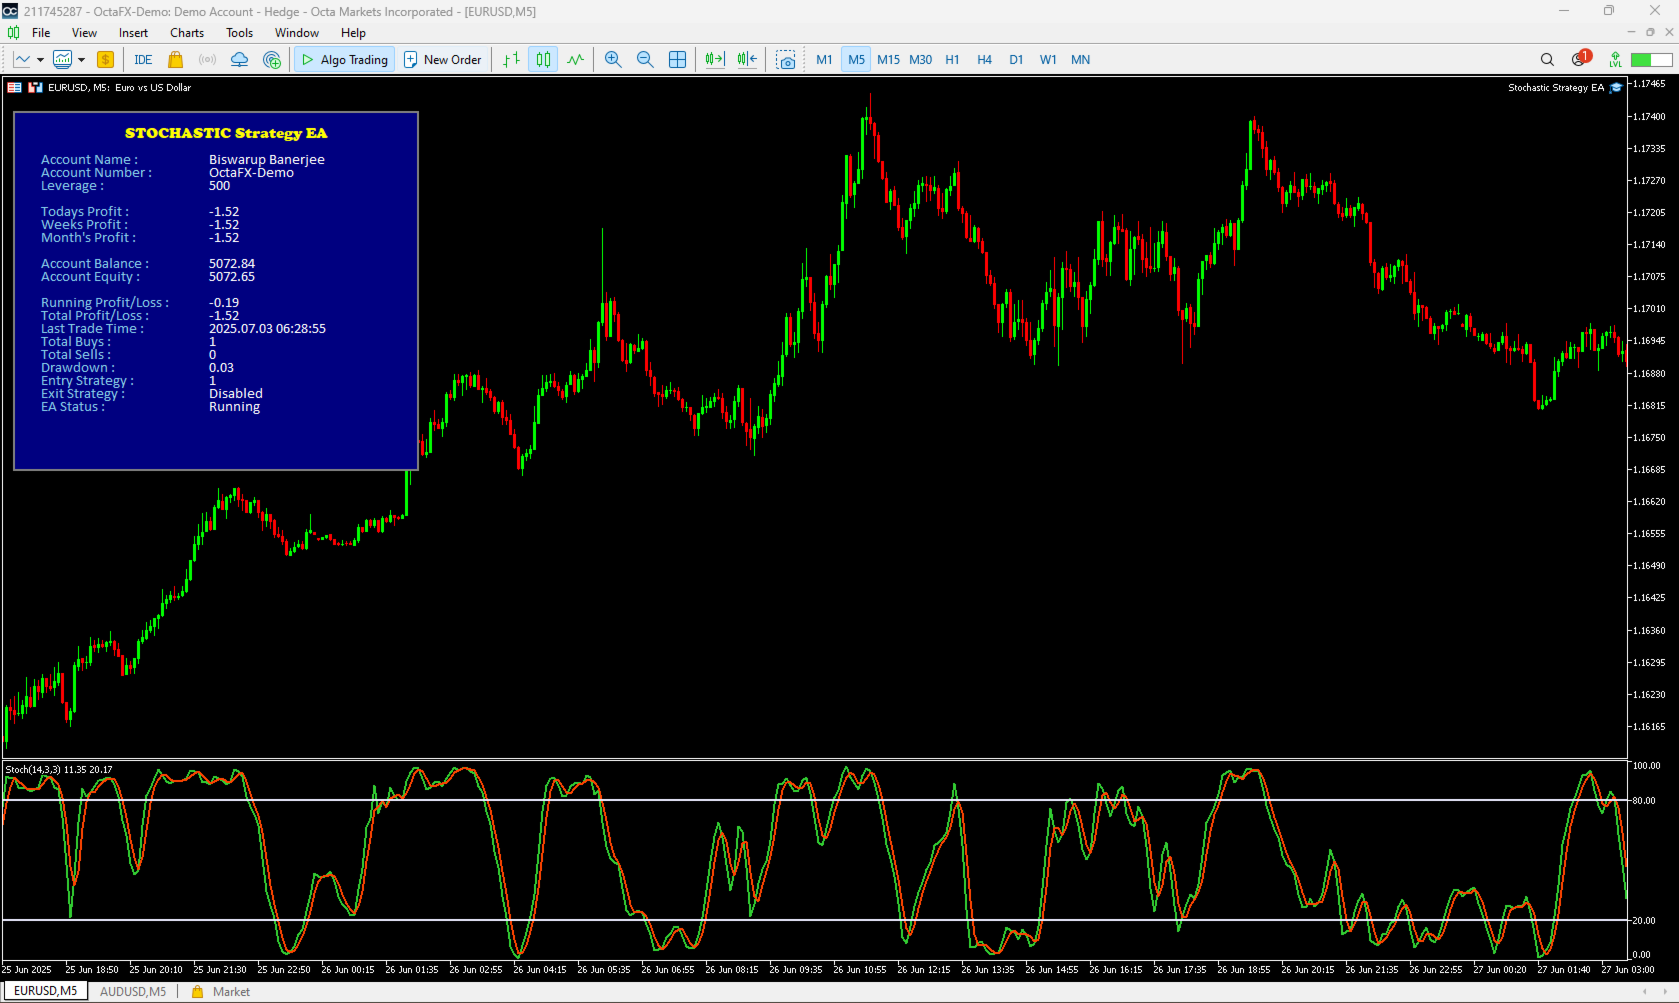Select the MN timeframe
Viewport: 1679px width, 1003px height.
[x=1080, y=60]
